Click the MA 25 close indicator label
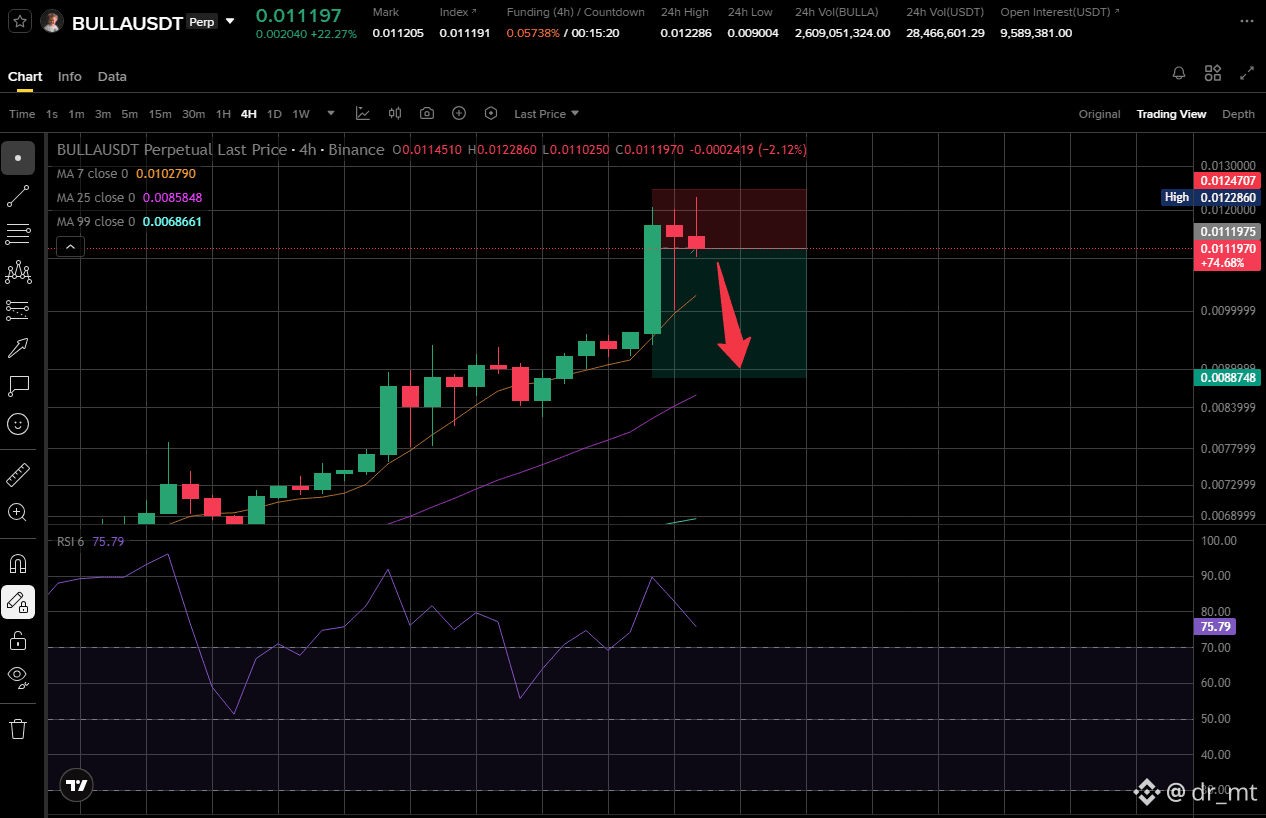The height and width of the screenshot is (818, 1266). (96, 198)
